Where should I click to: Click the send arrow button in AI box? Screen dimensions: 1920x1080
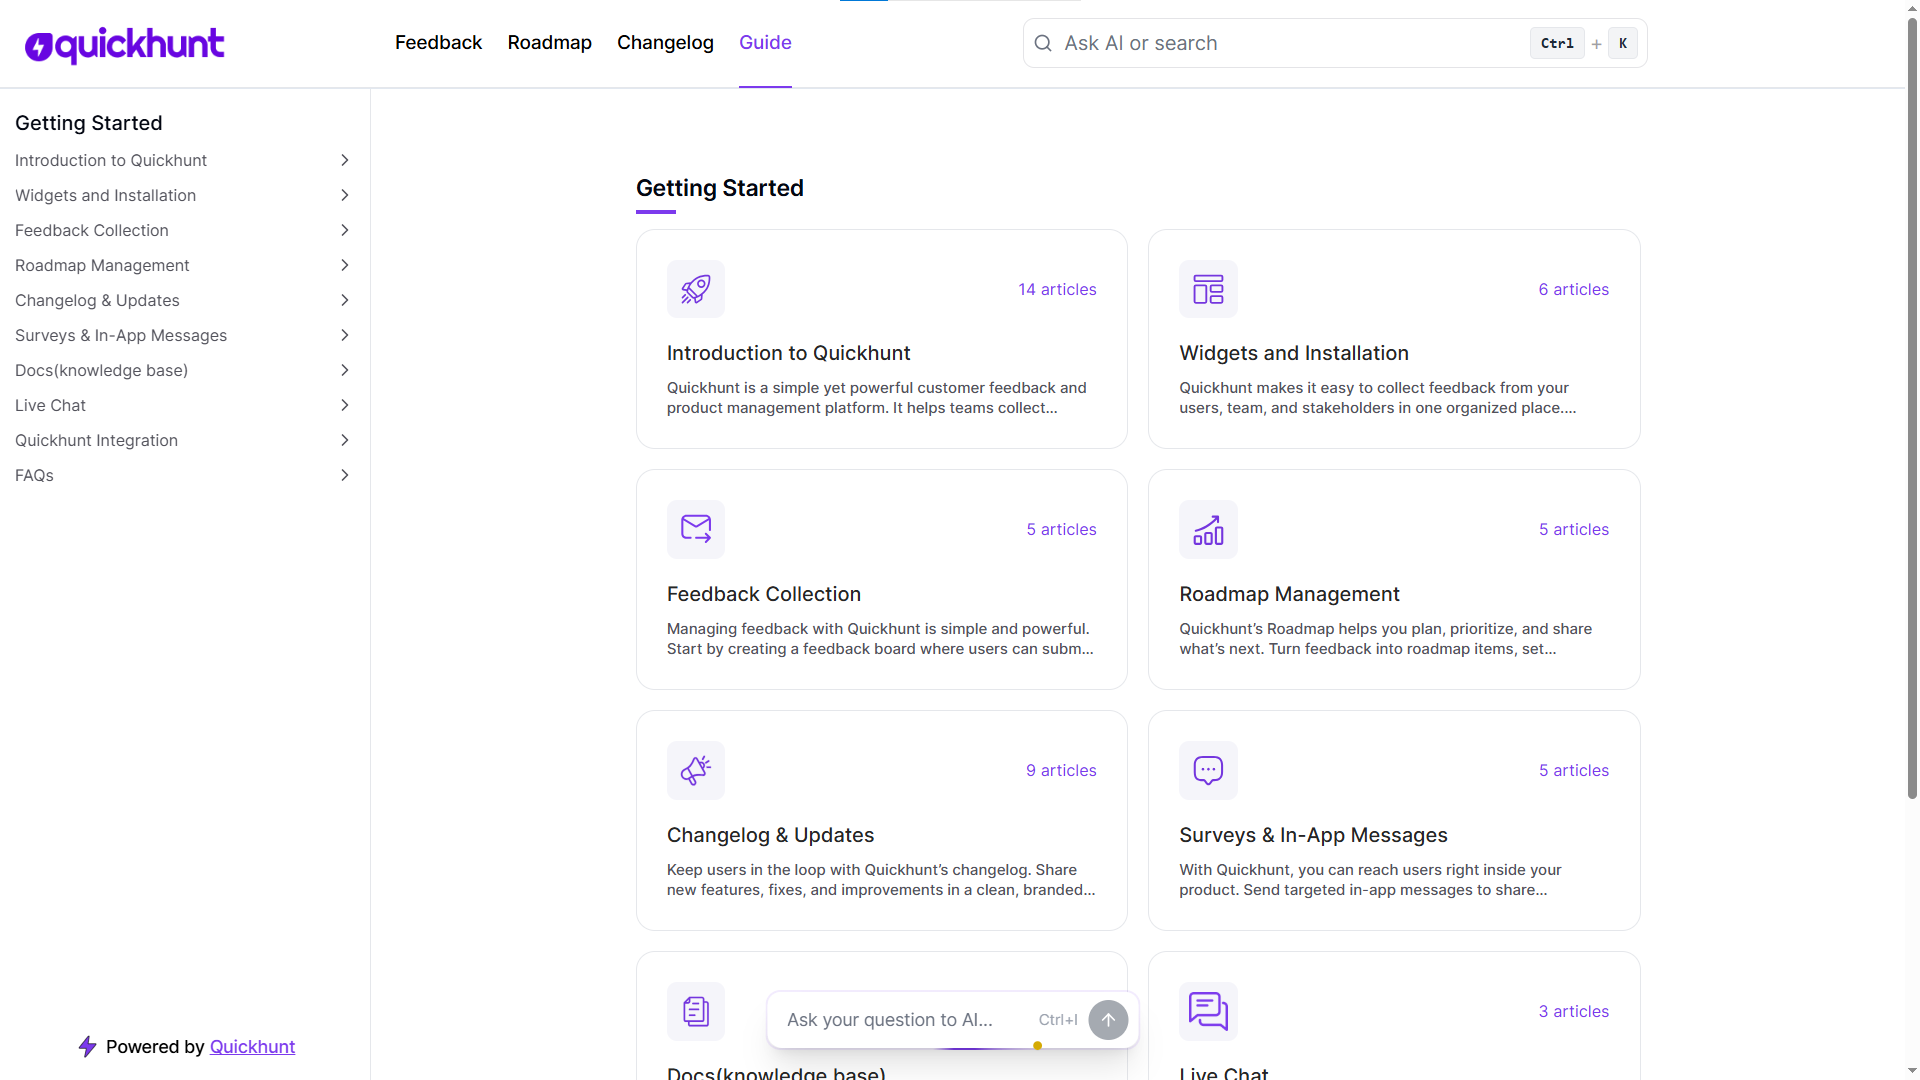[x=1108, y=1020]
